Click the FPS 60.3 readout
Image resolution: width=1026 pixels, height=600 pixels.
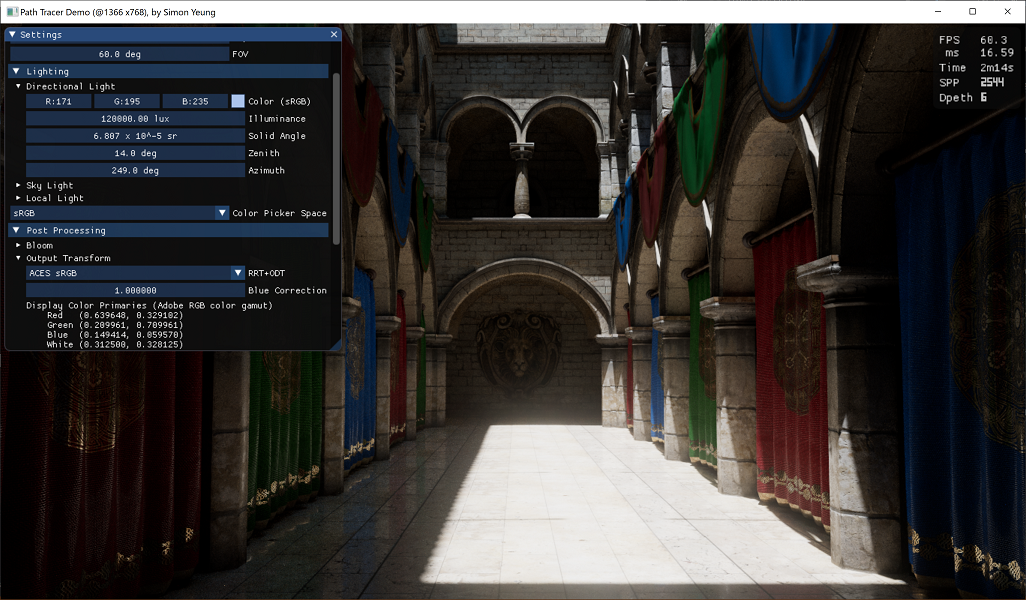(x=973, y=40)
